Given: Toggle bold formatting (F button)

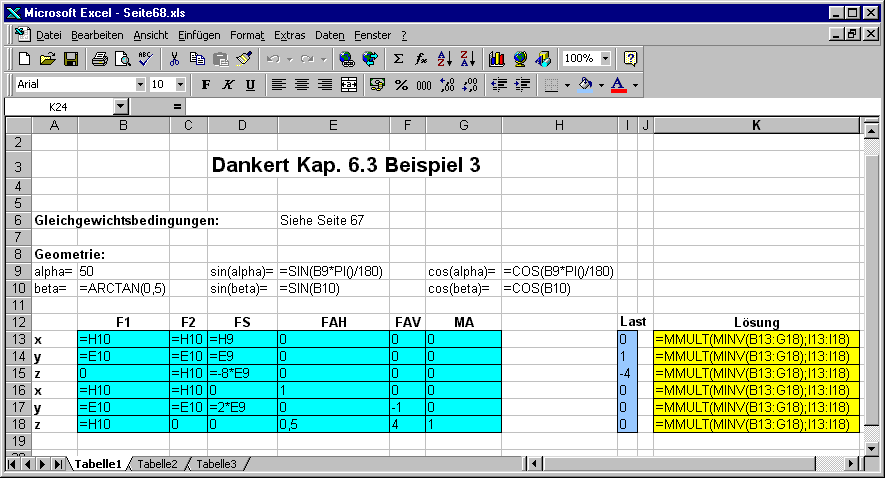Looking at the screenshot, I should (206, 85).
